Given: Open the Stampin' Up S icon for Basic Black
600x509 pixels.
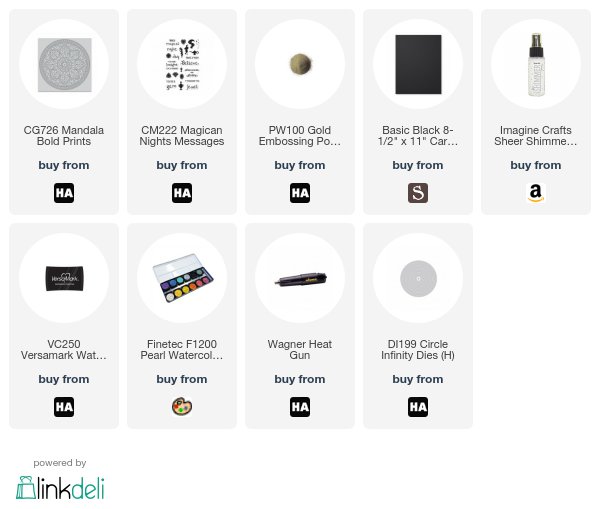Looking at the screenshot, I should pyautogui.click(x=418, y=193).
